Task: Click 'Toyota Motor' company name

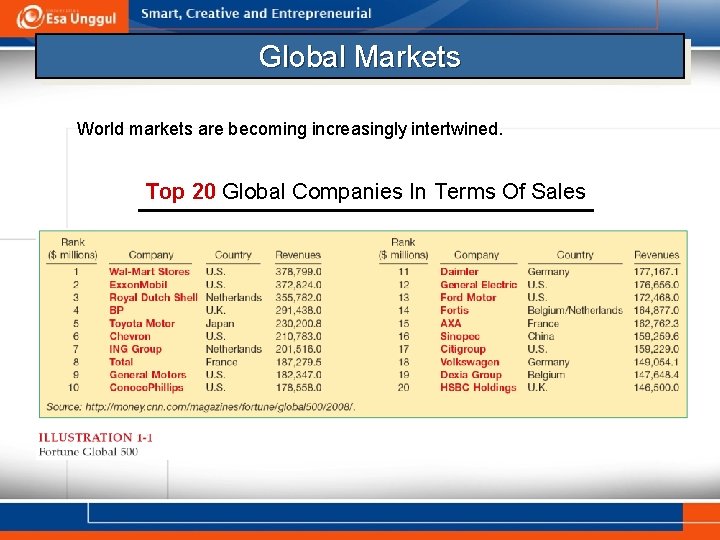Action: tap(142, 323)
